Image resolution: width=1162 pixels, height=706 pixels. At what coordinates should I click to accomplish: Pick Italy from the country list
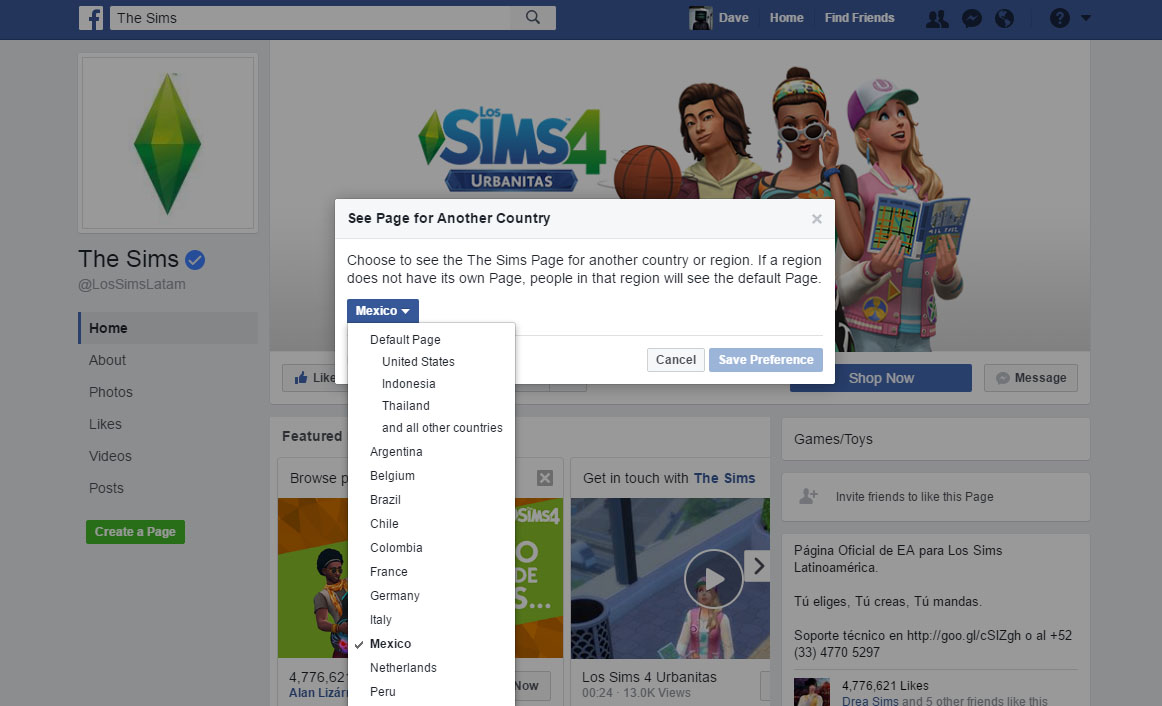[x=380, y=620]
